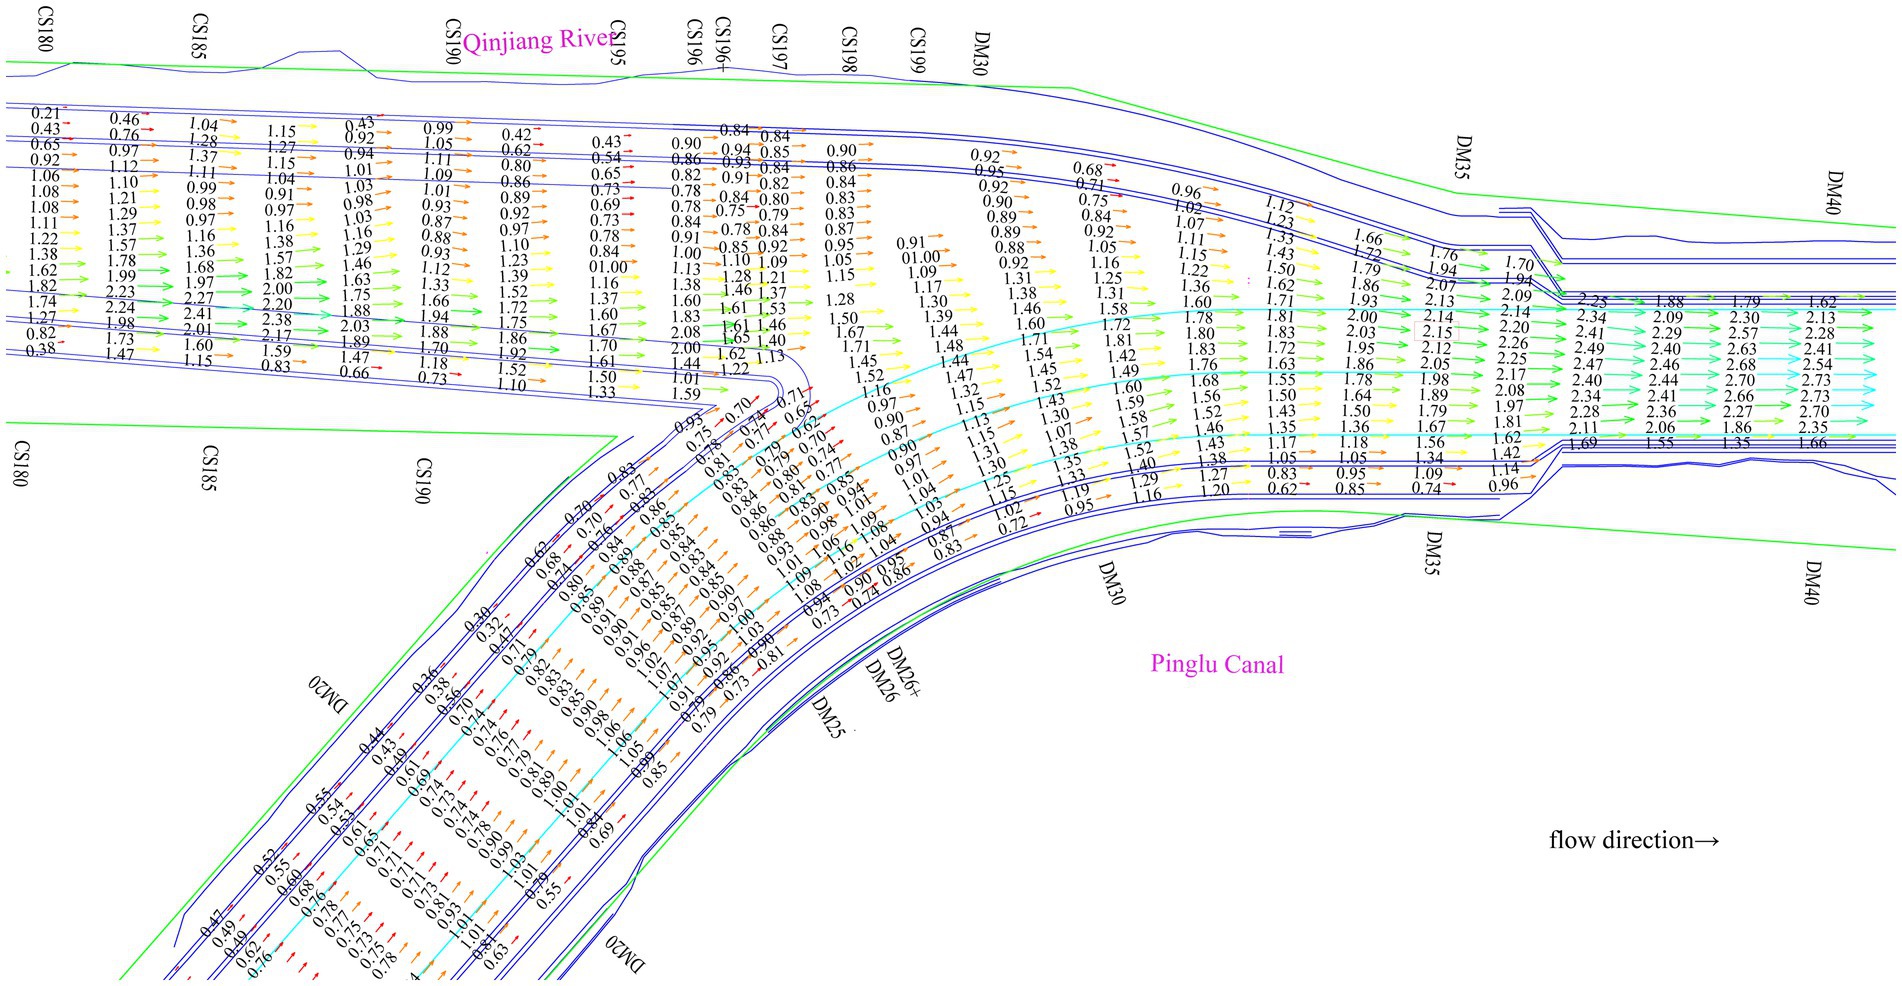The height and width of the screenshot is (986, 1902).
Task: Select DM40 label on lower right
Action: pos(1812,582)
